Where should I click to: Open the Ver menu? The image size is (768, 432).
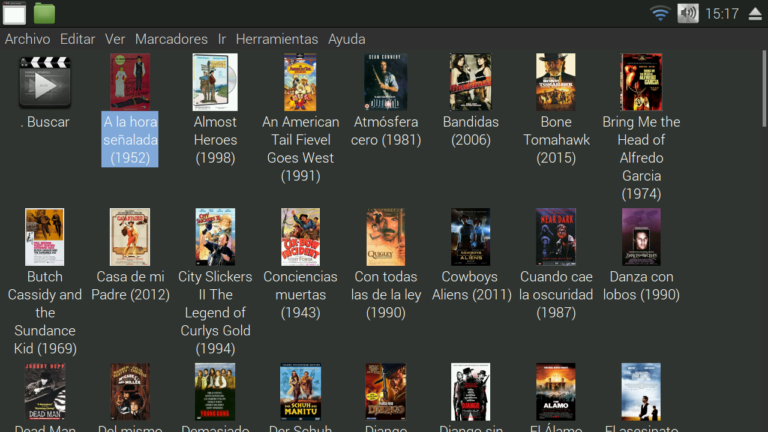tap(115, 39)
